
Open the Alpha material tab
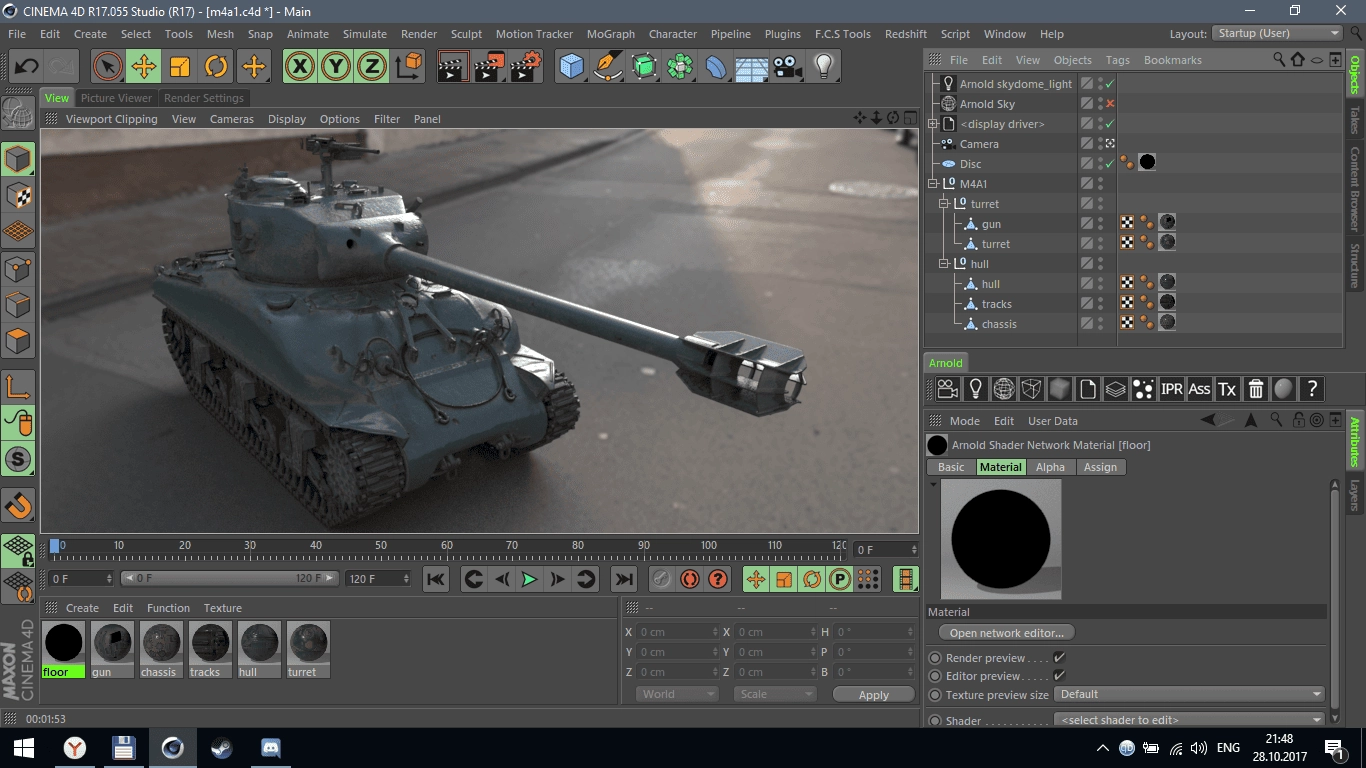point(1050,467)
